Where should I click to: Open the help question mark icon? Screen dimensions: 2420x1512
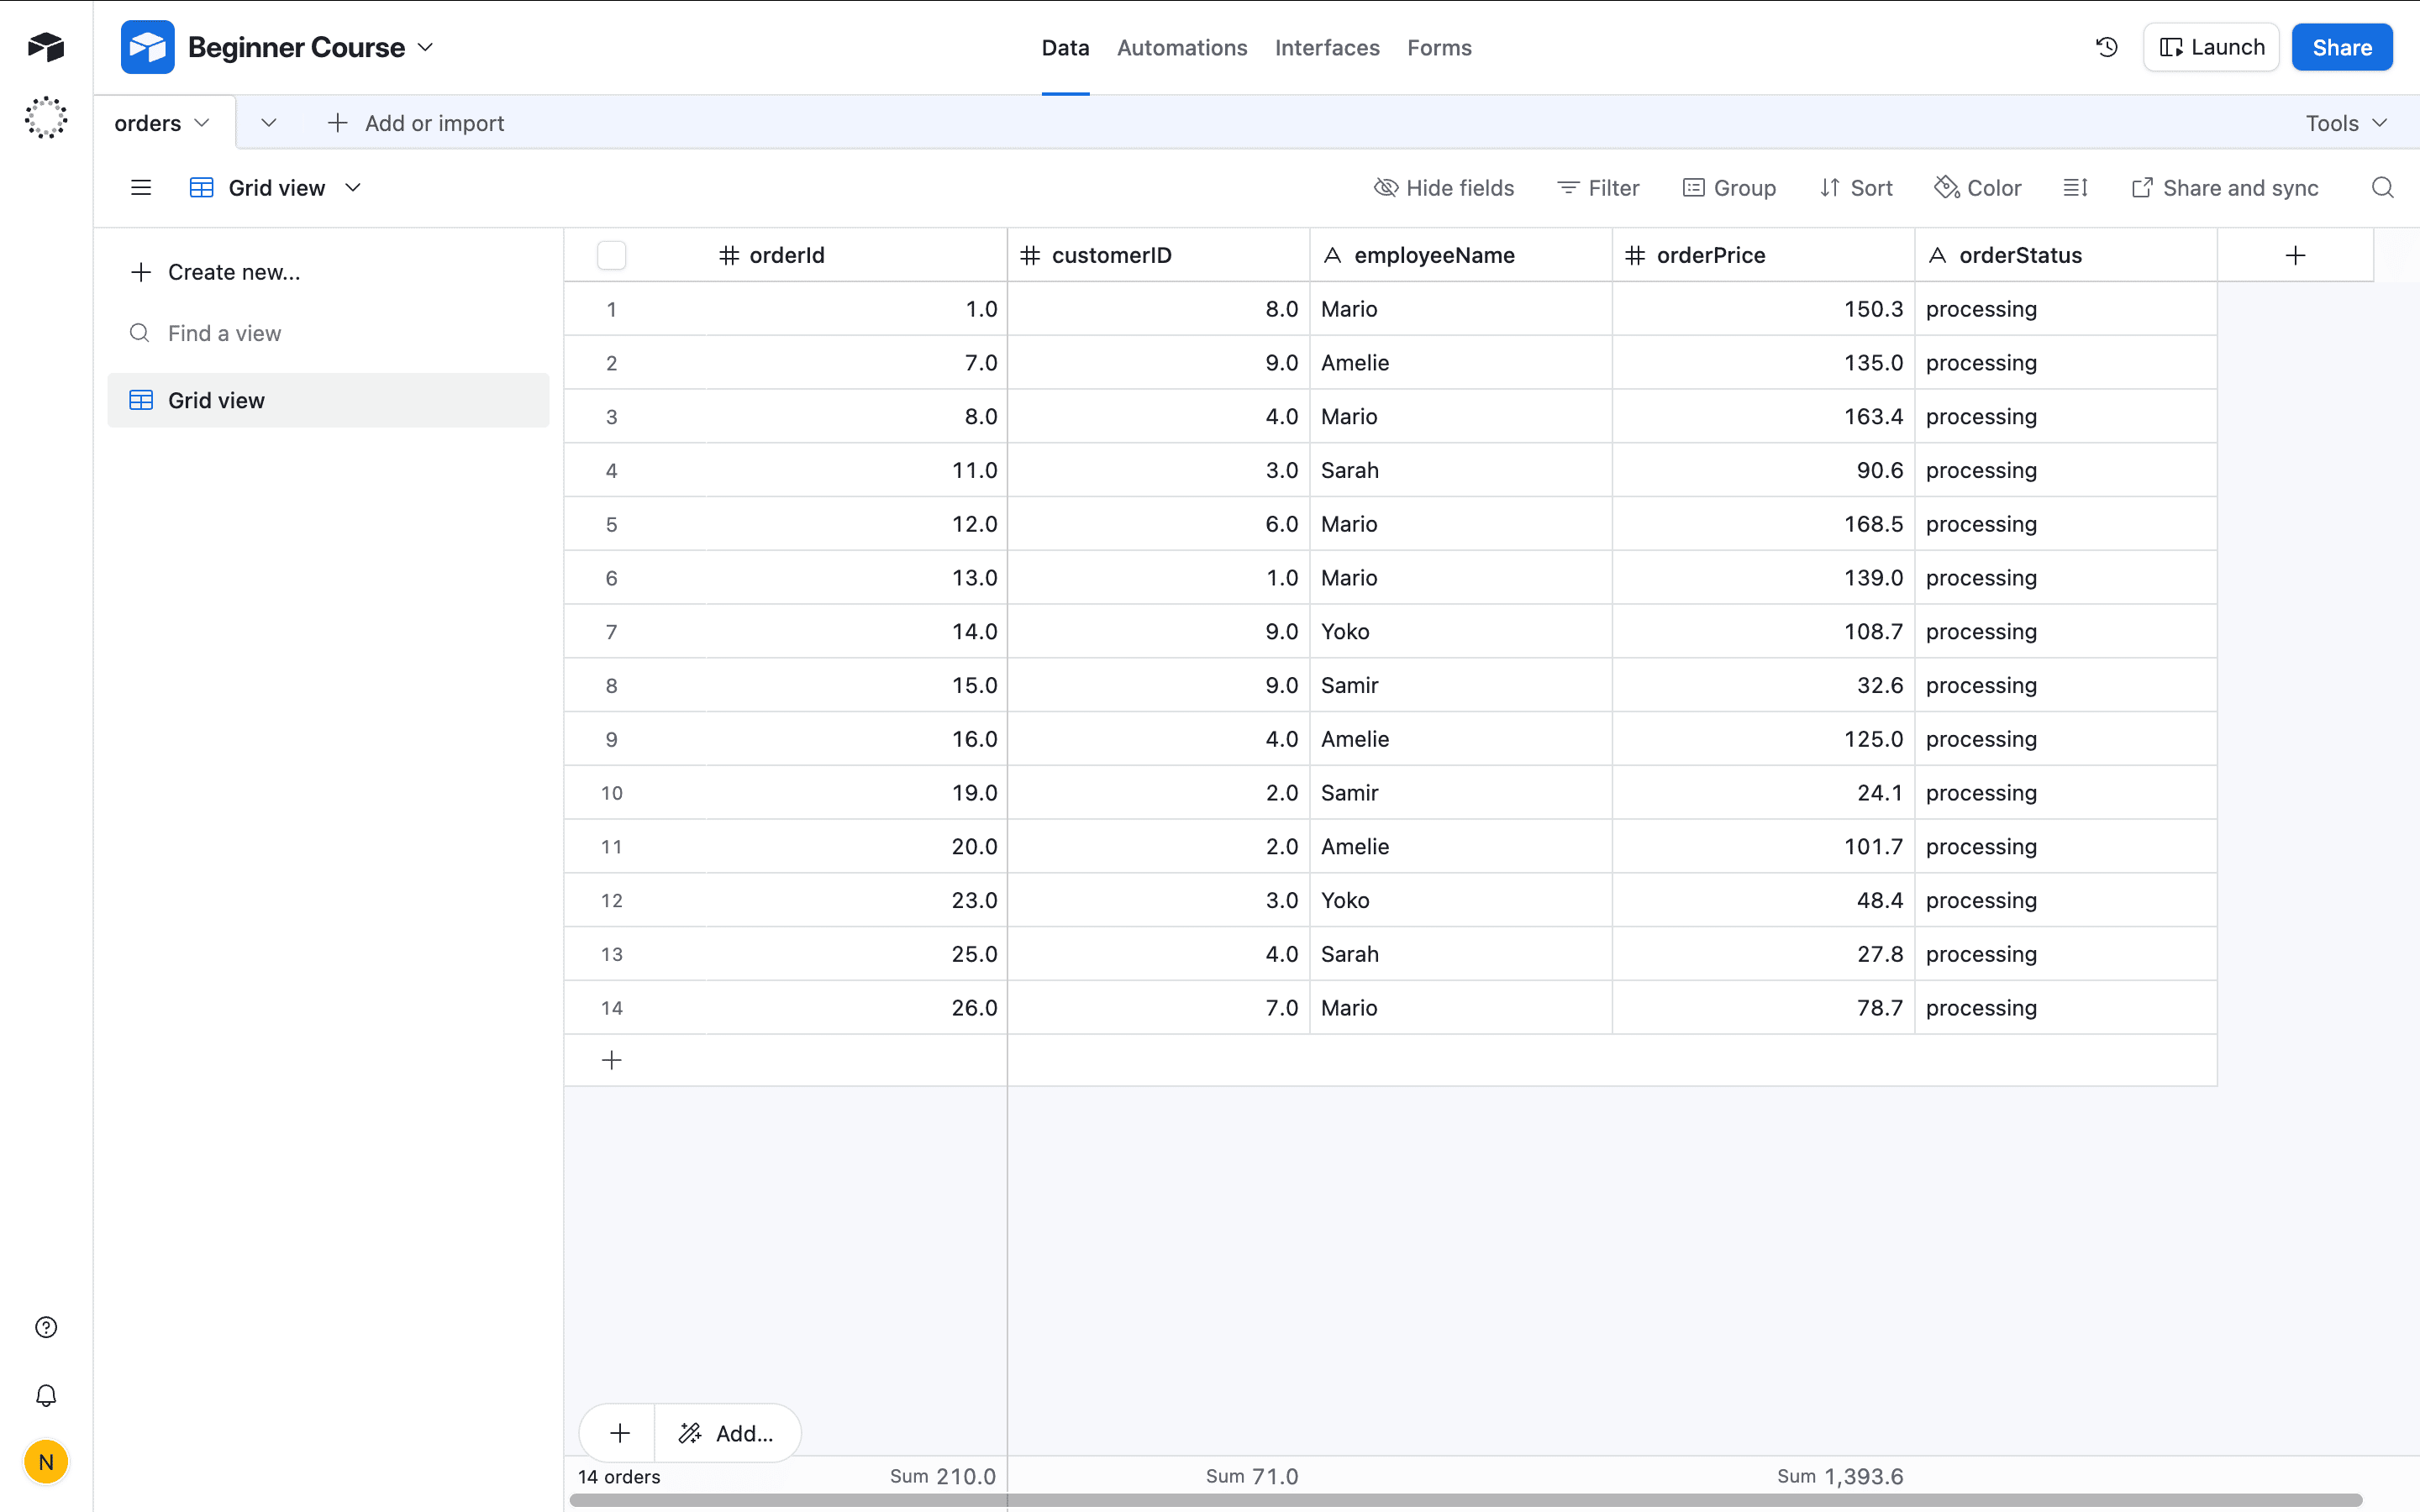pyautogui.click(x=46, y=1327)
